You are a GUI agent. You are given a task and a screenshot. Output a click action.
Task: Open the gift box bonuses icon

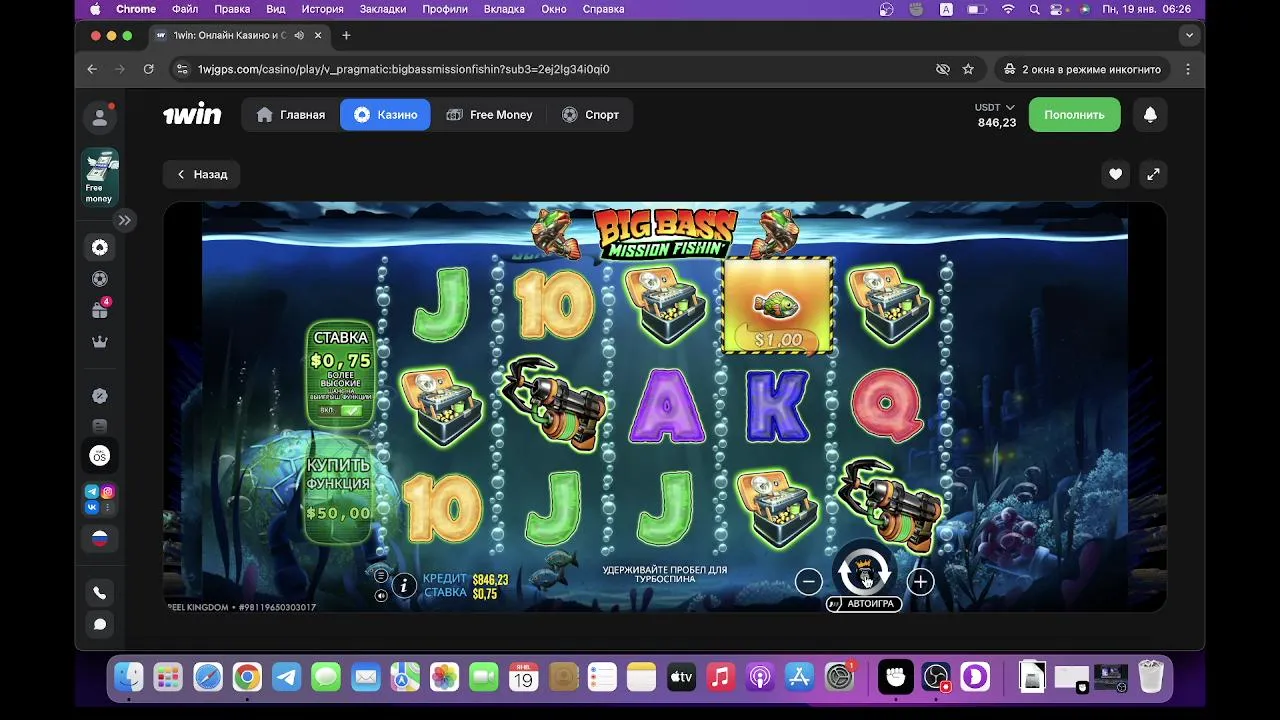coord(100,310)
